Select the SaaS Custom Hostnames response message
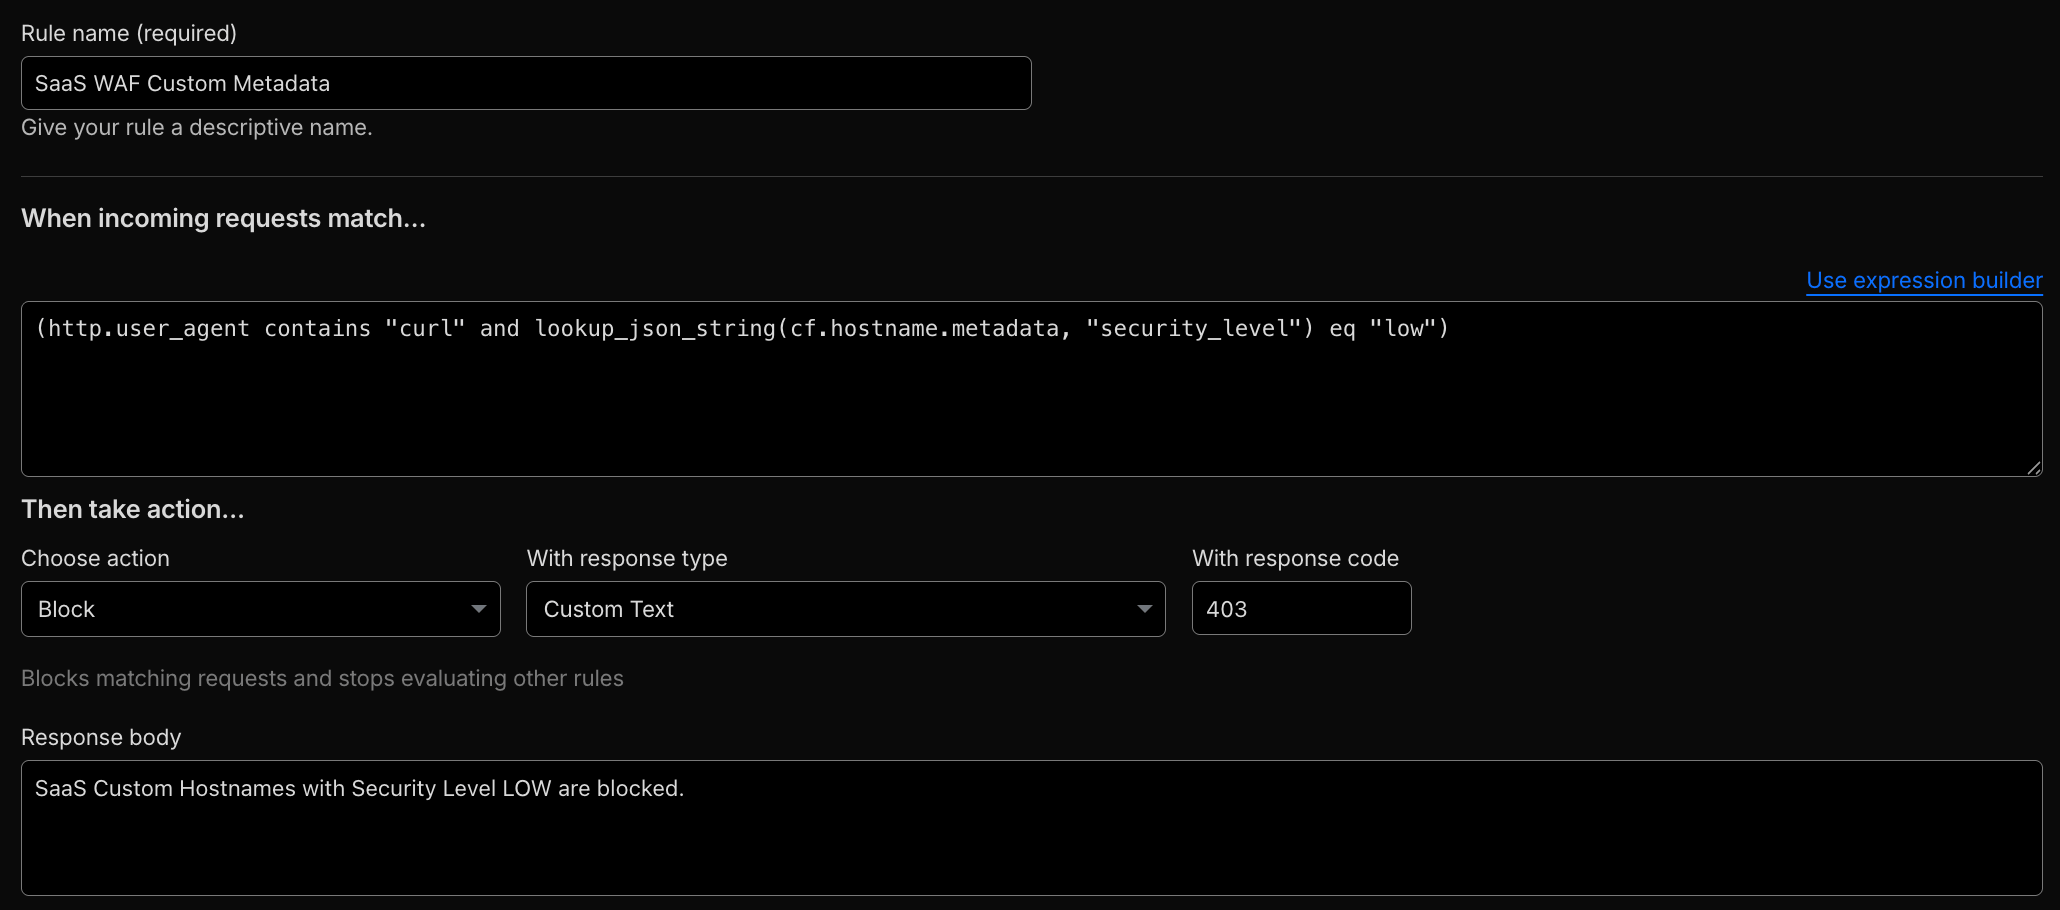 click(360, 788)
